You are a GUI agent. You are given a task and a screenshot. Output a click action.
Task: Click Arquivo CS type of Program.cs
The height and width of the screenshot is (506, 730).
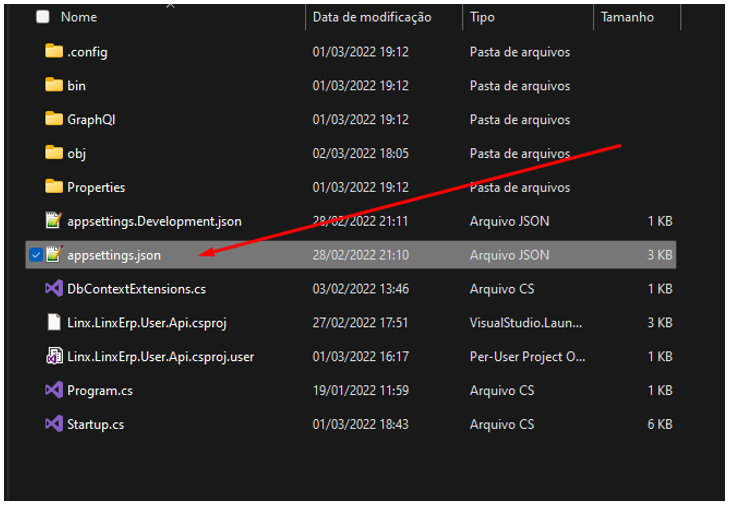tap(502, 391)
